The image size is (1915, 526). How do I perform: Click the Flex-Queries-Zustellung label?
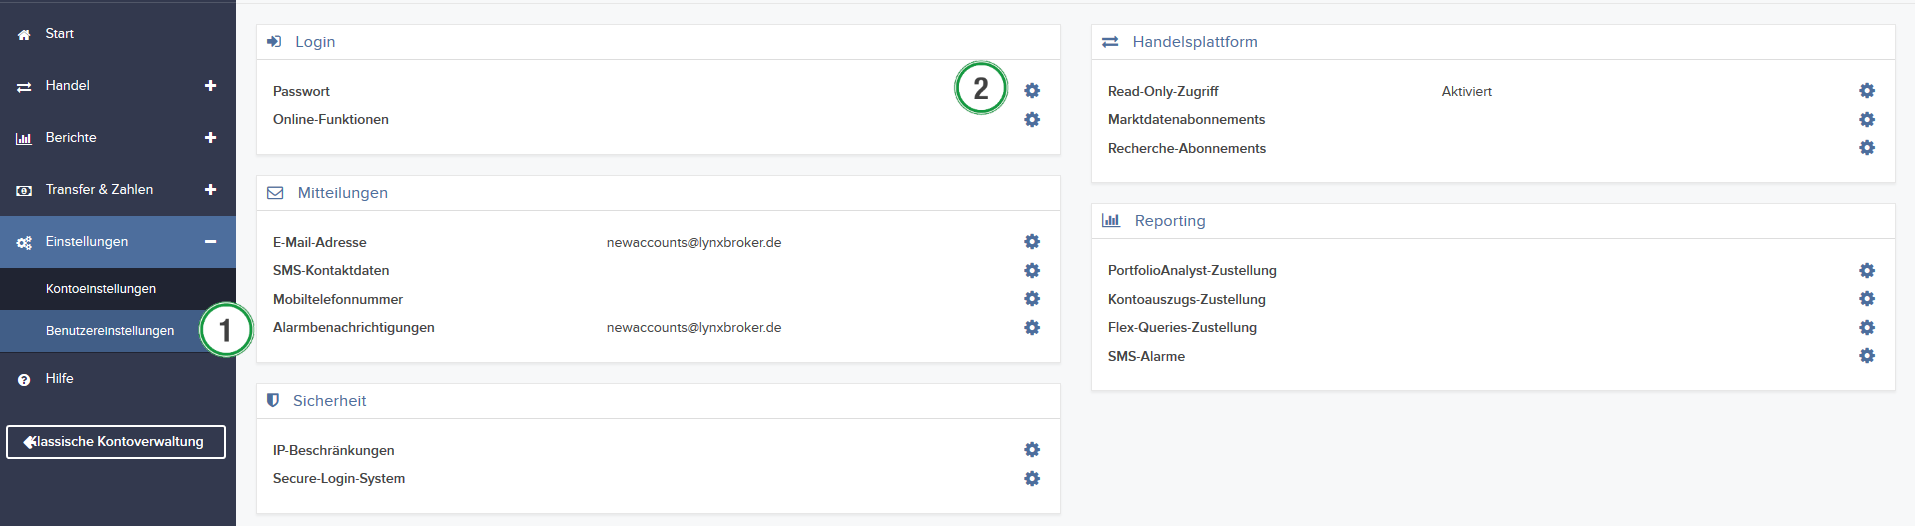pos(1182,327)
